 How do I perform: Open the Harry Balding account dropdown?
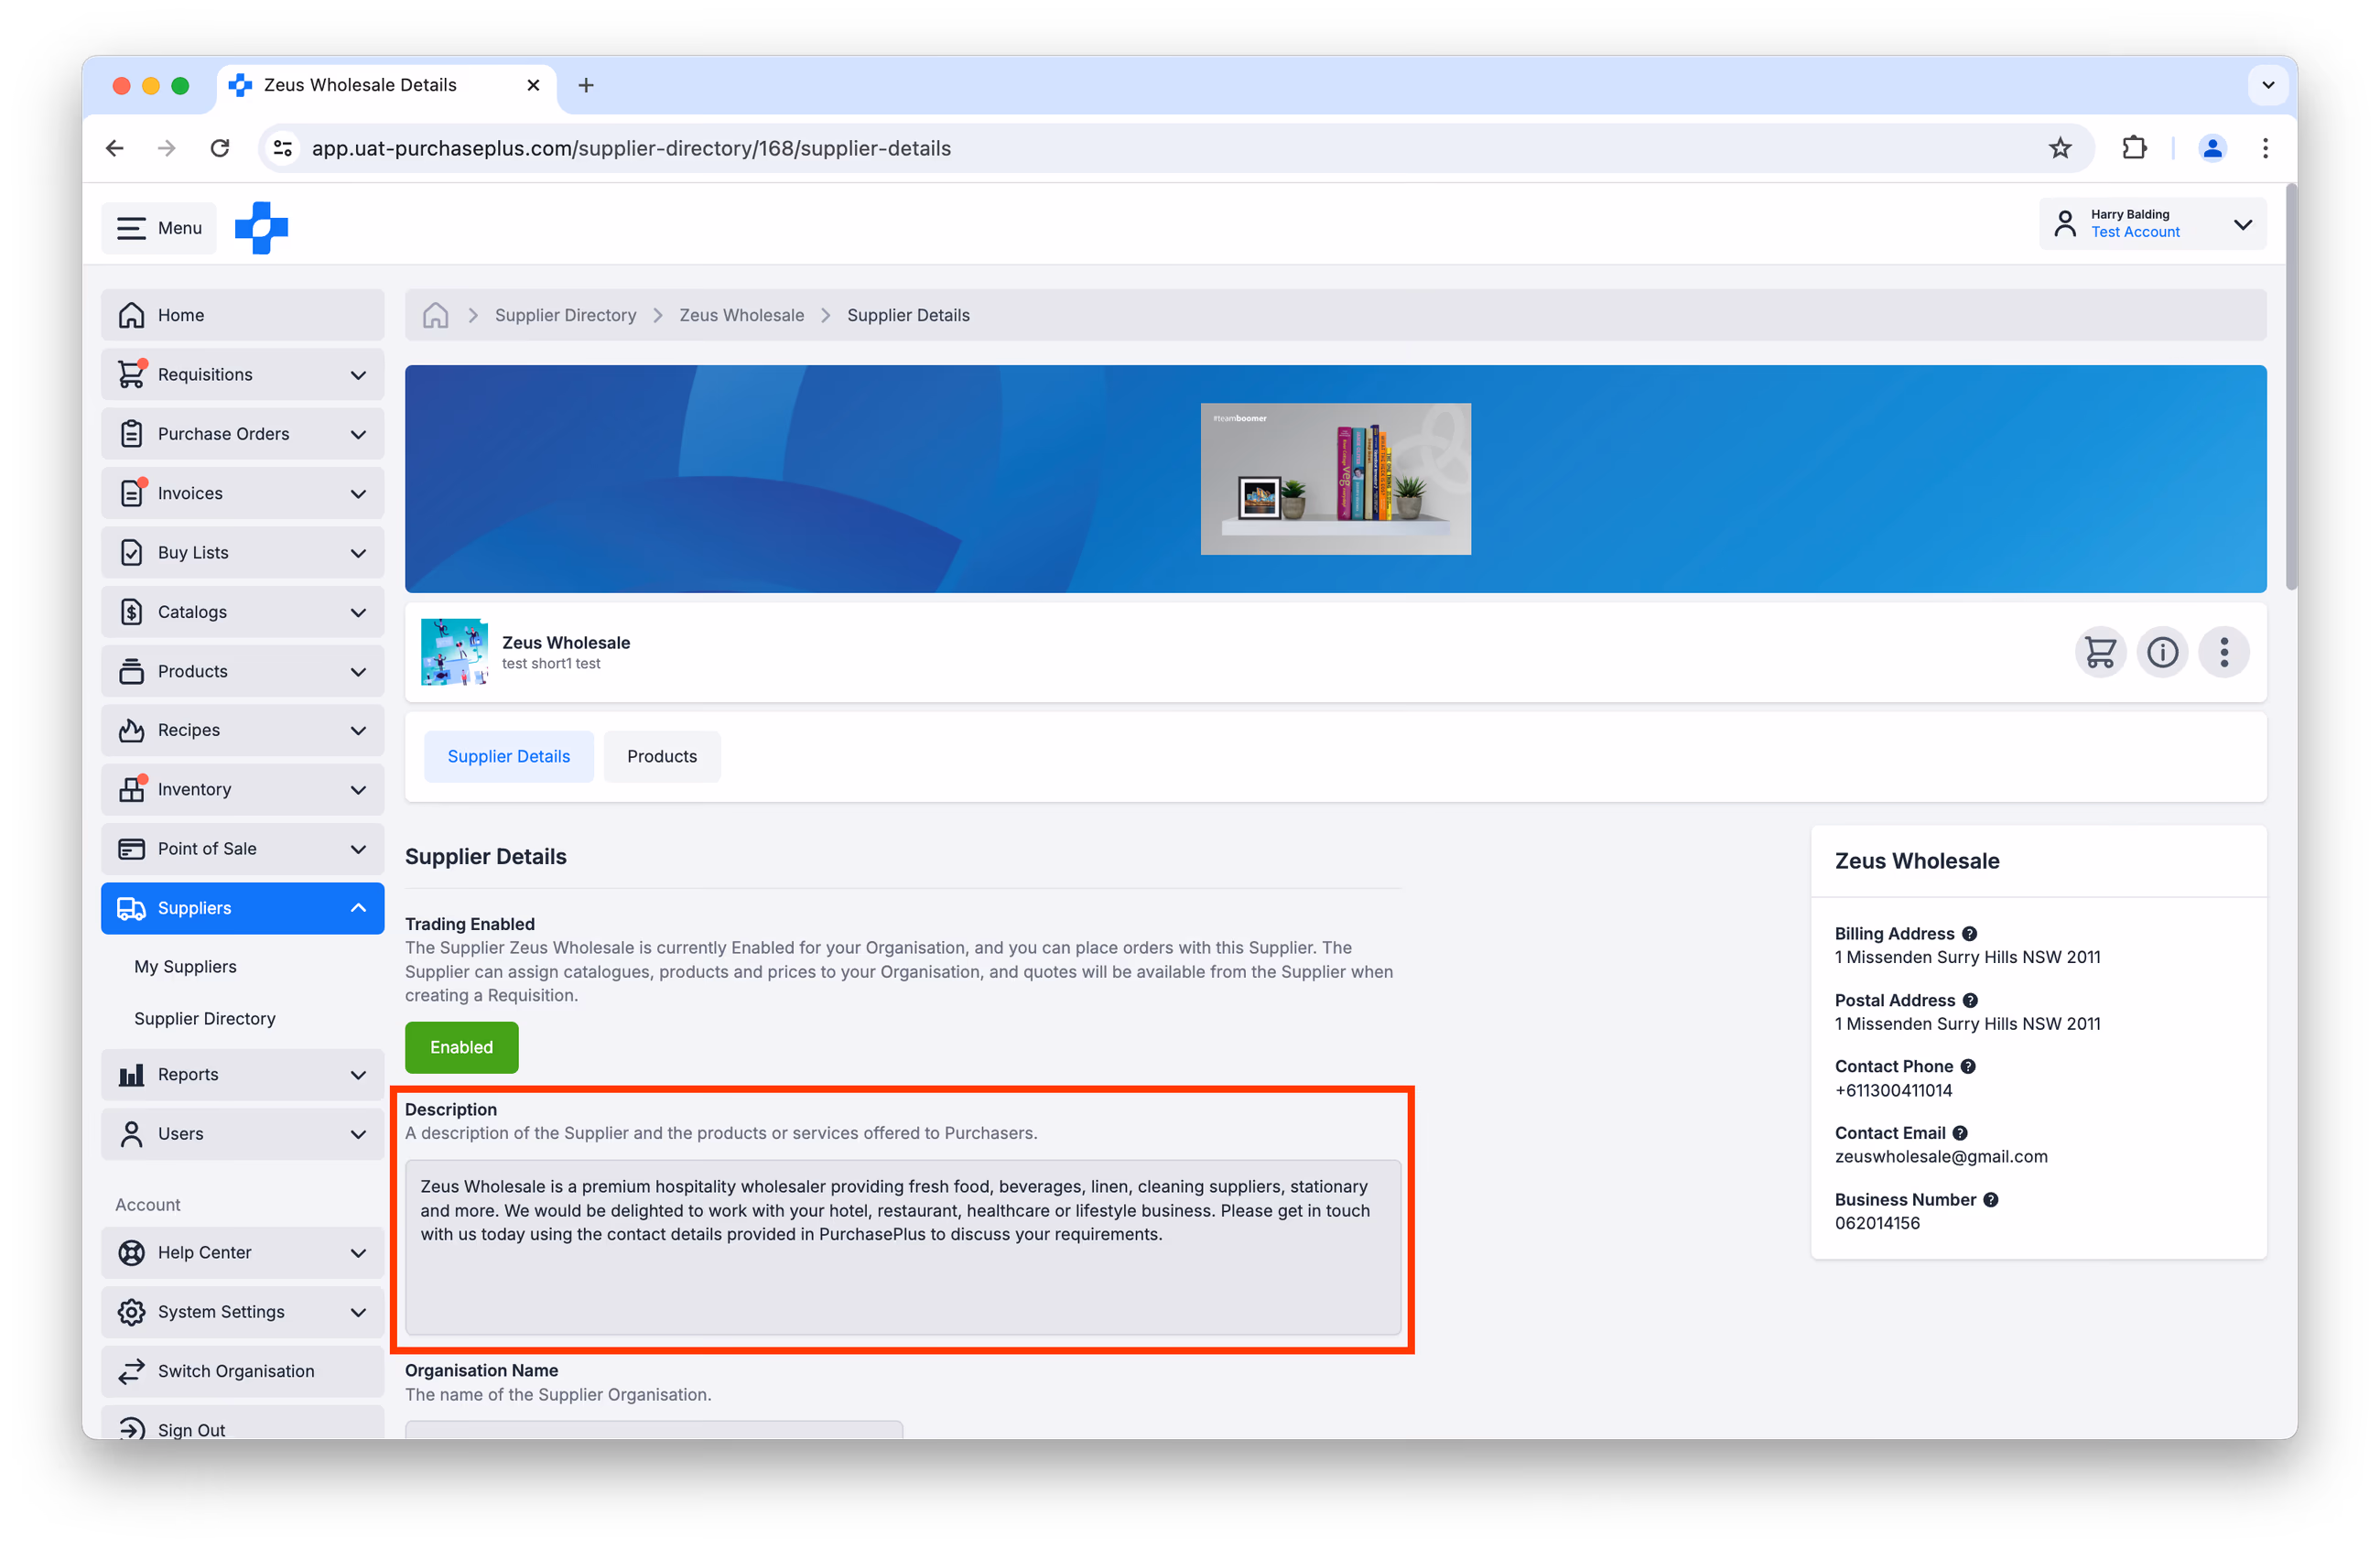point(2152,224)
